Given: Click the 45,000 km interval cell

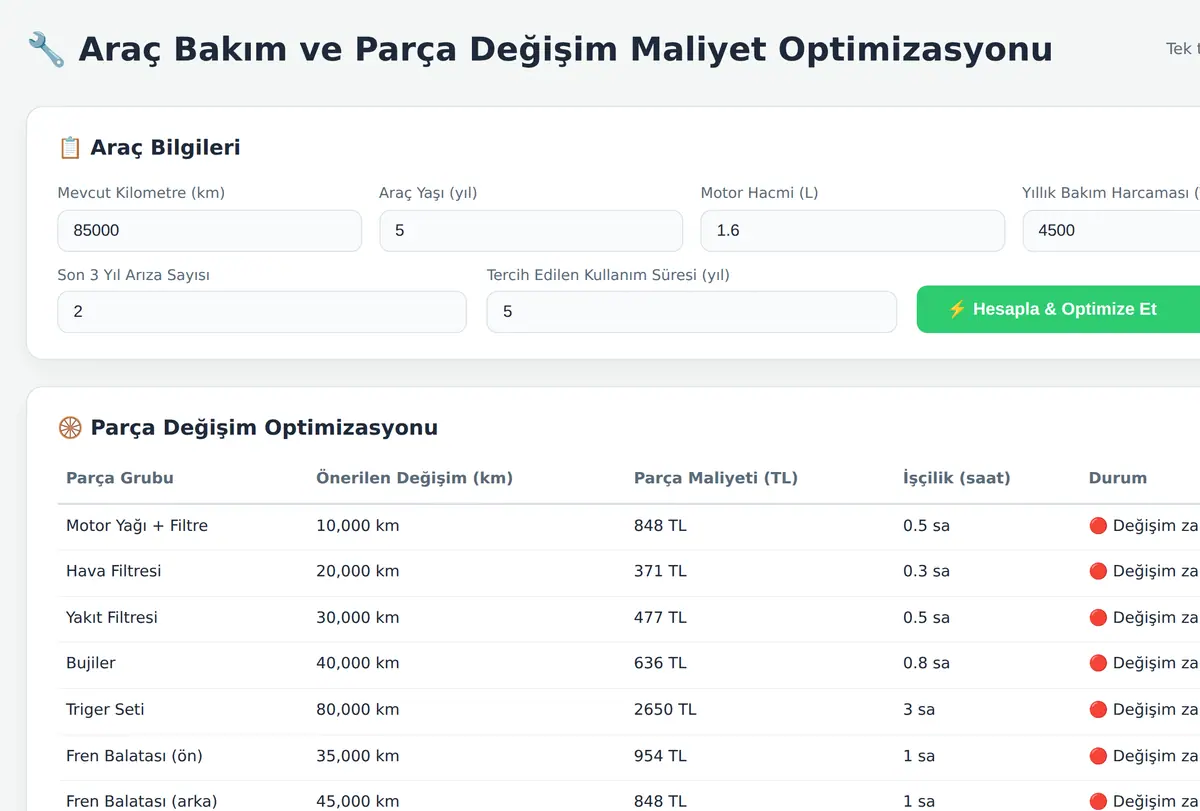Looking at the screenshot, I should tap(357, 802).
